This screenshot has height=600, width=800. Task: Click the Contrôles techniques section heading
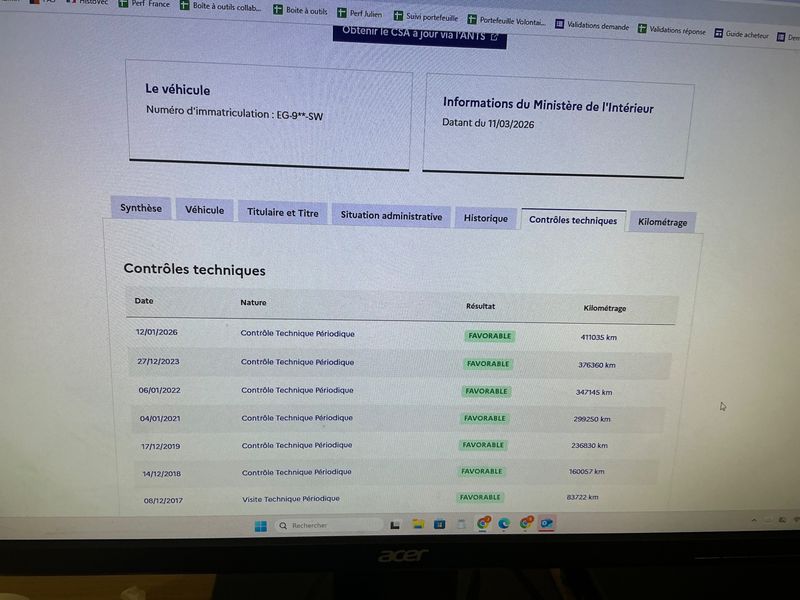[194, 269]
